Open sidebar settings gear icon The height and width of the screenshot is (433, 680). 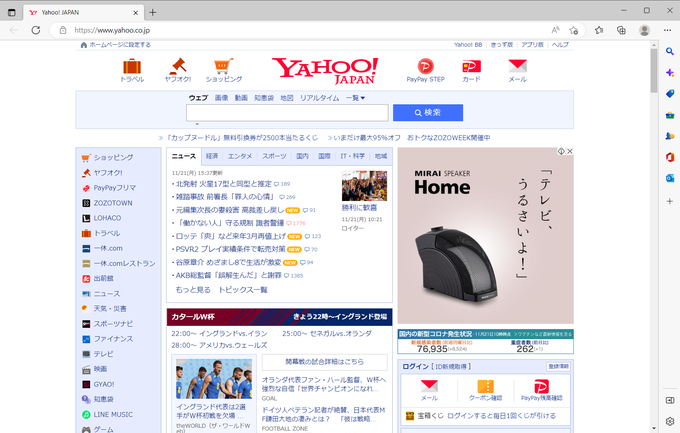pos(670,421)
